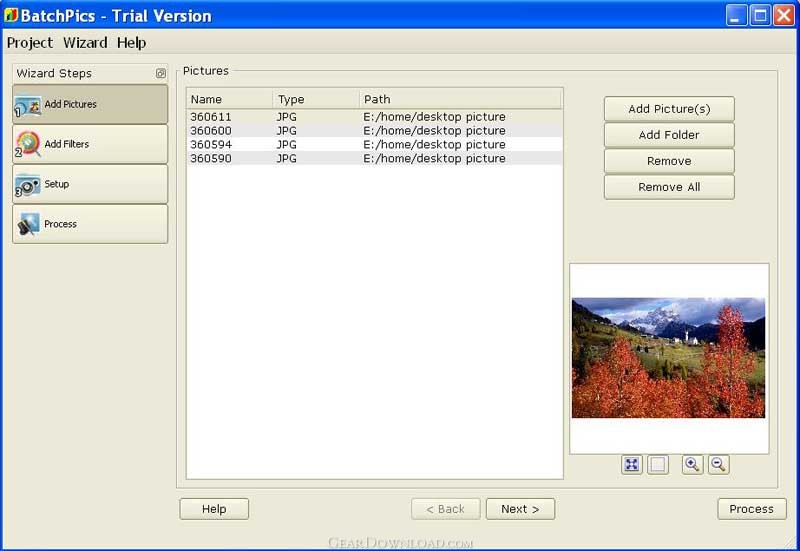Click the Add Folder button
Screen dimensions: 800x551
click(x=669, y=135)
